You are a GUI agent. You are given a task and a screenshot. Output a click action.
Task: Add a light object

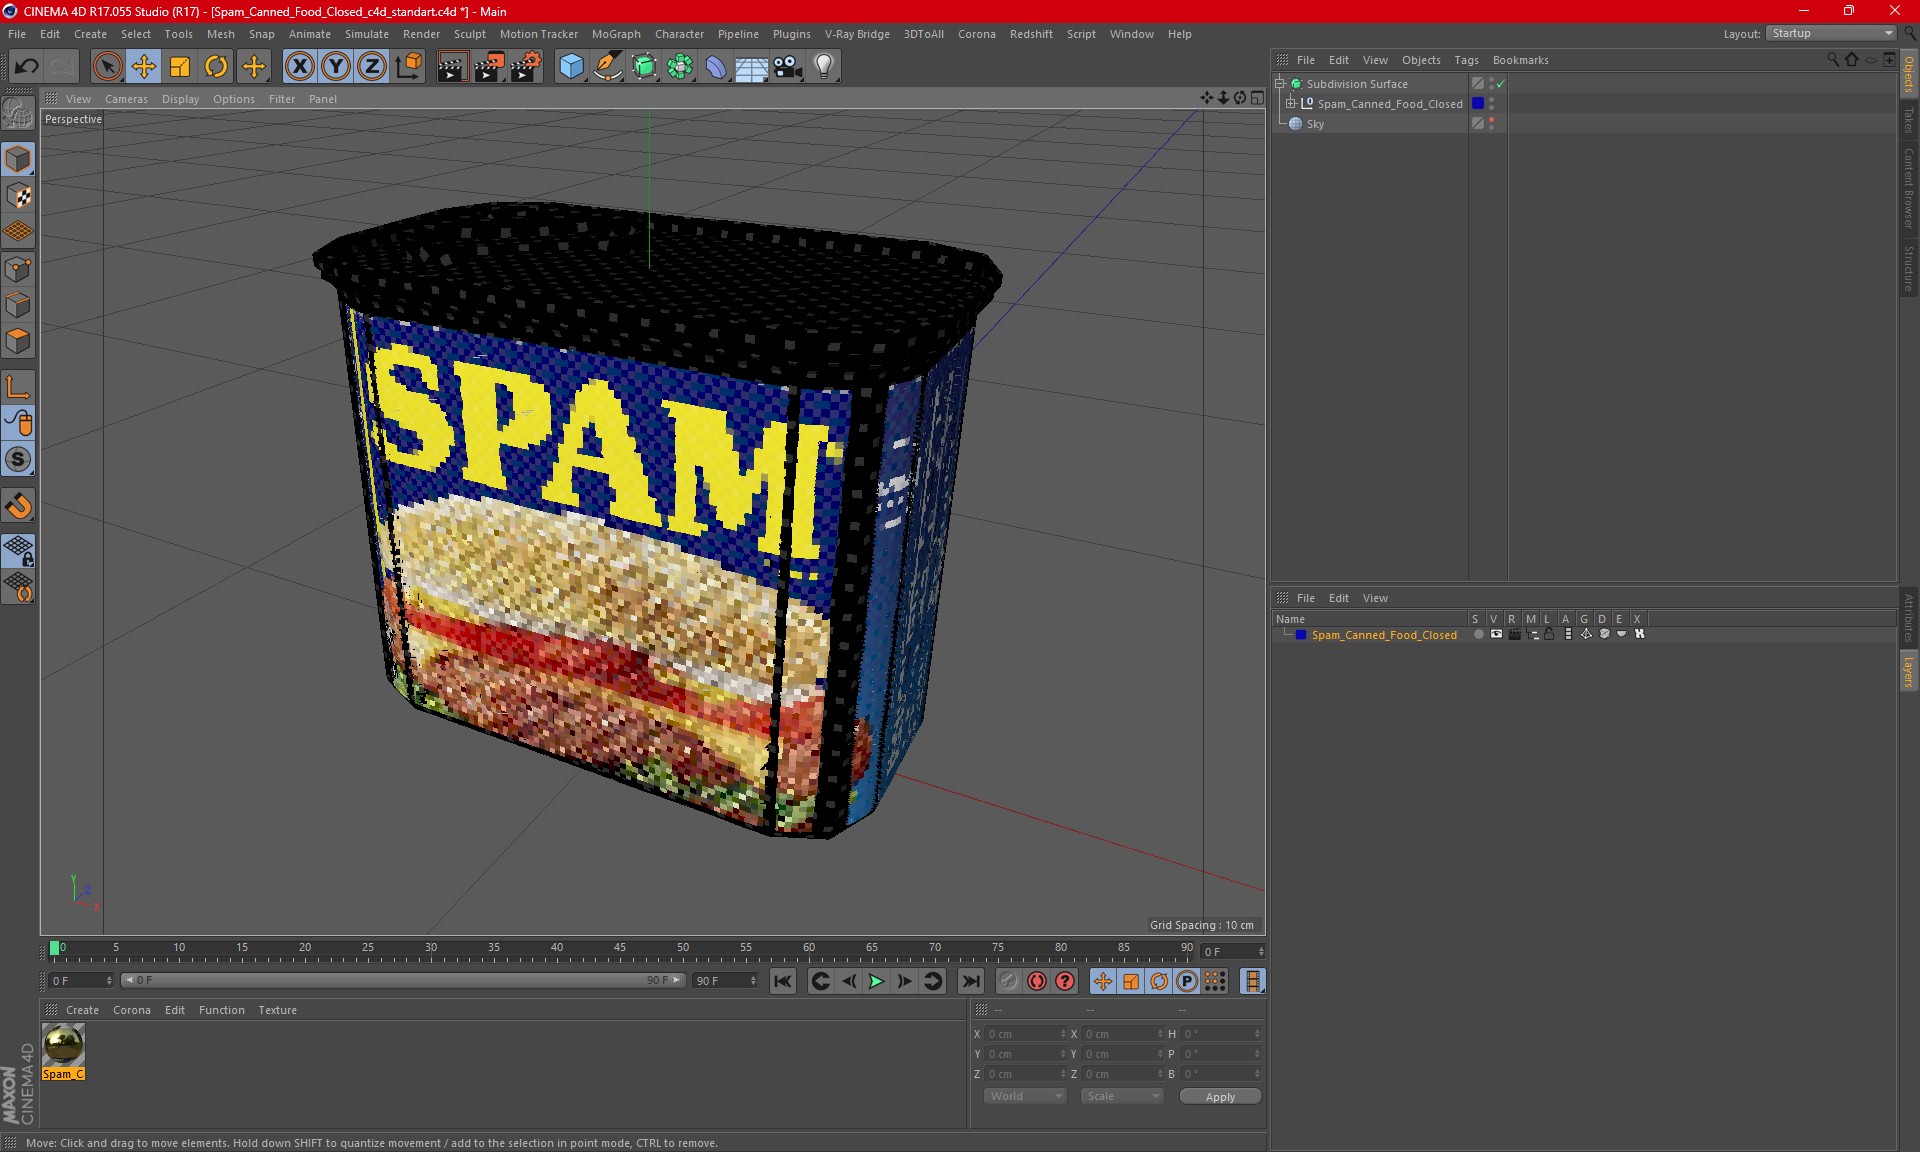pyautogui.click(x=824, y=67)
